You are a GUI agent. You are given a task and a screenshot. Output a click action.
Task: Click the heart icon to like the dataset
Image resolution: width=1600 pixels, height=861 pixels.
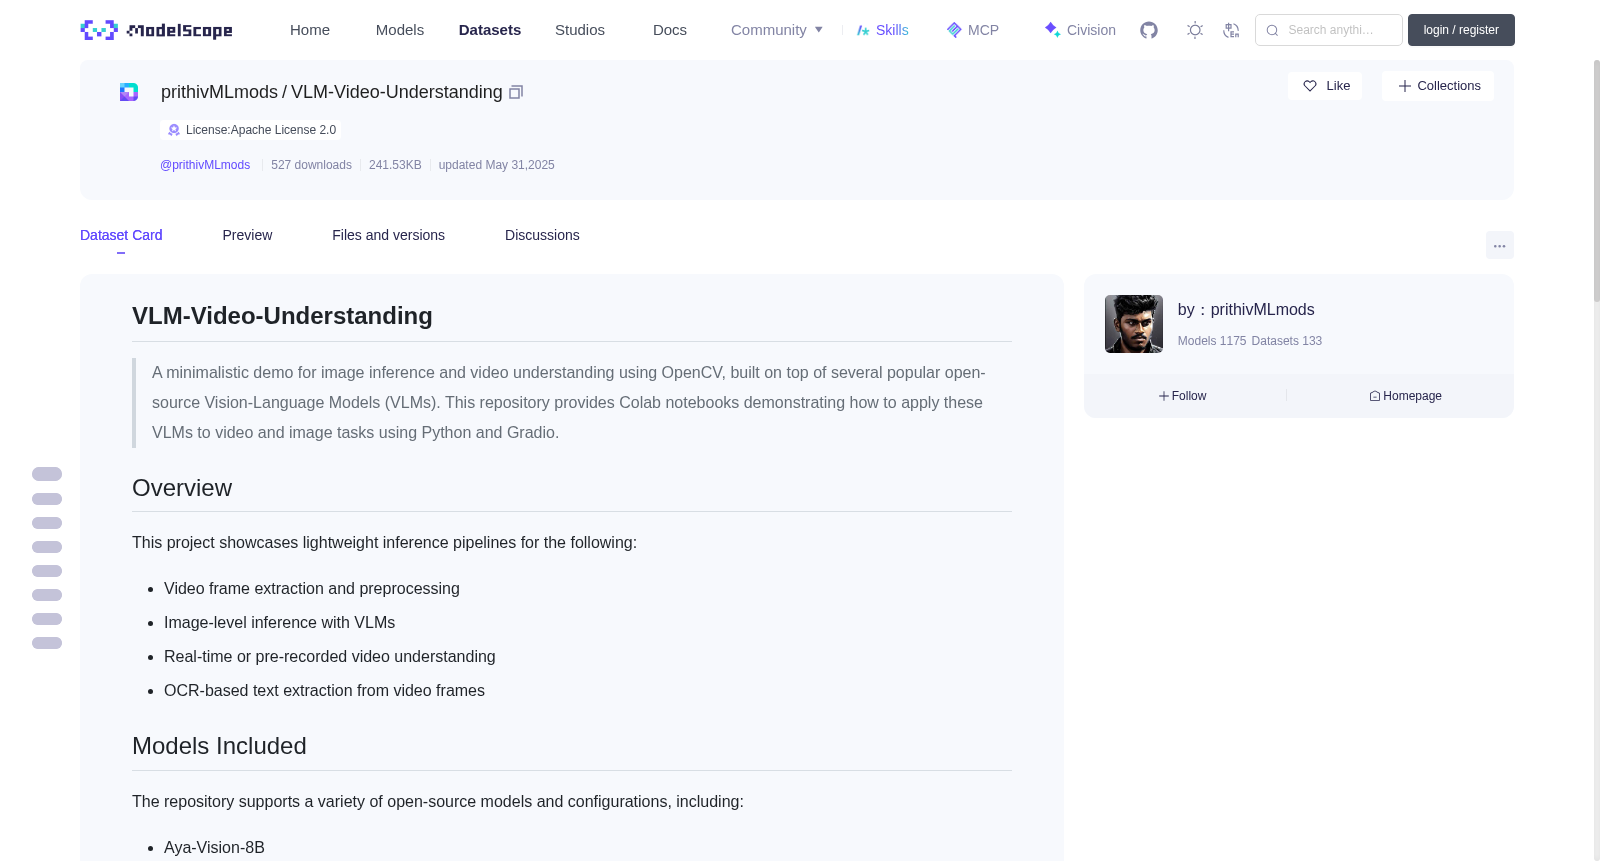click(1310, 86)
